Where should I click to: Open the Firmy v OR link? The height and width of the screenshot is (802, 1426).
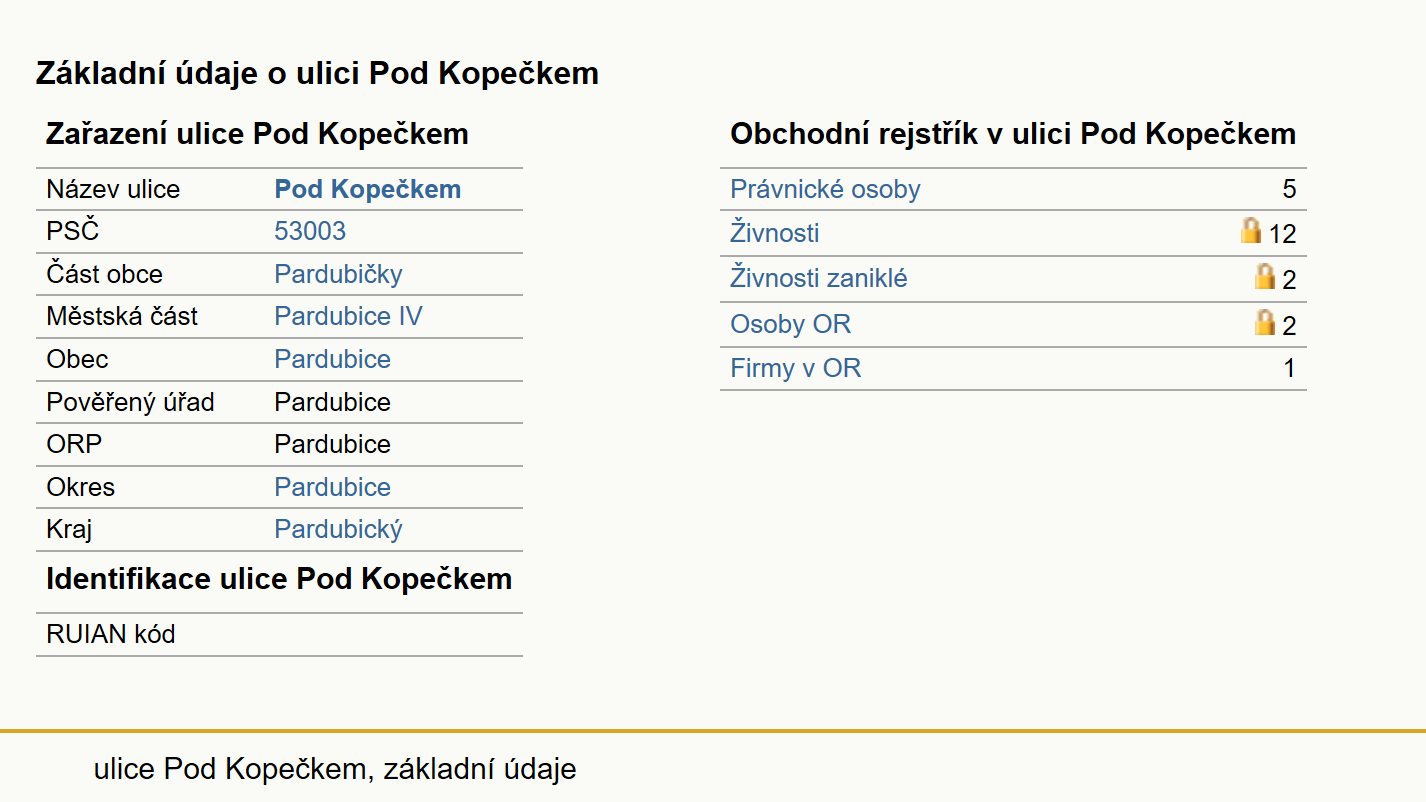click(x=796, y=368)
